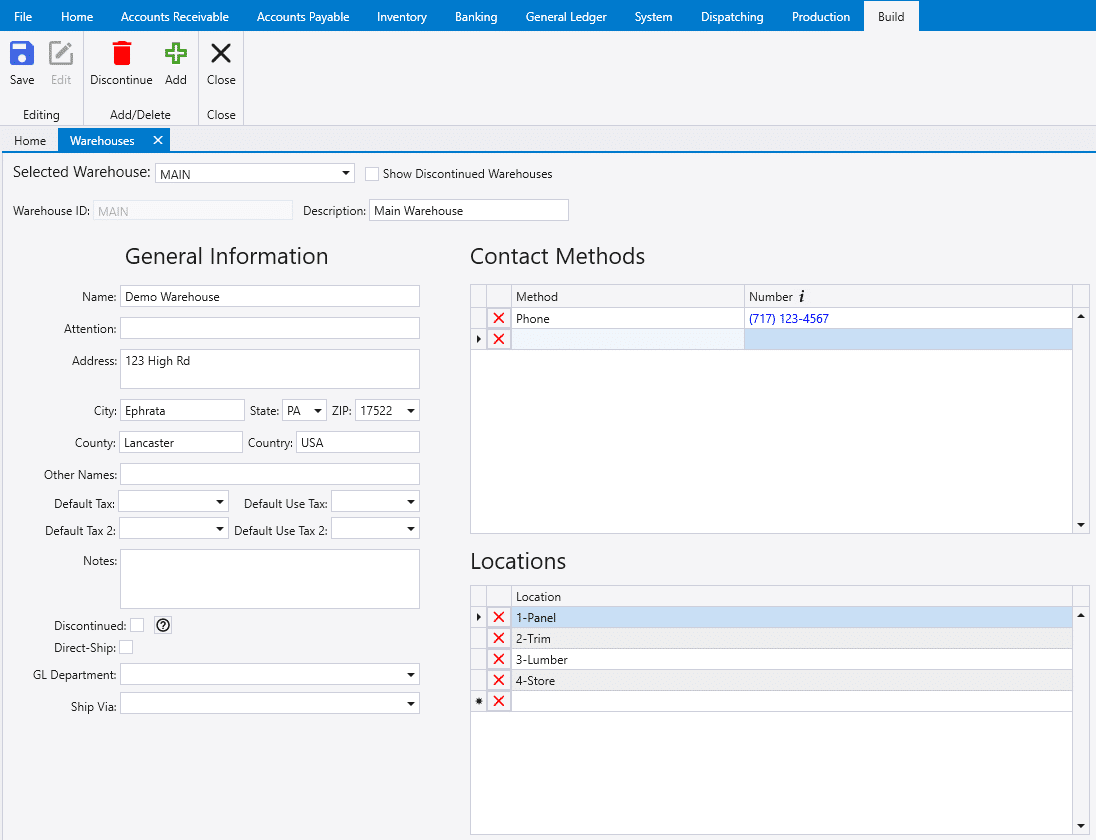Viewport: 1096px width, 840px height.
Task: Switch to the Home document tab
Action: pos(30,140)
